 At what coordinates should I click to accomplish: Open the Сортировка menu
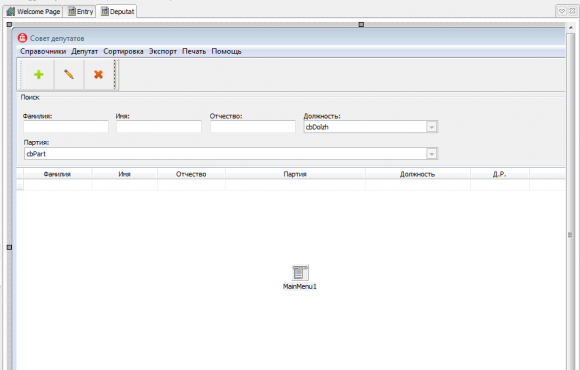click(x=123, y=51)
